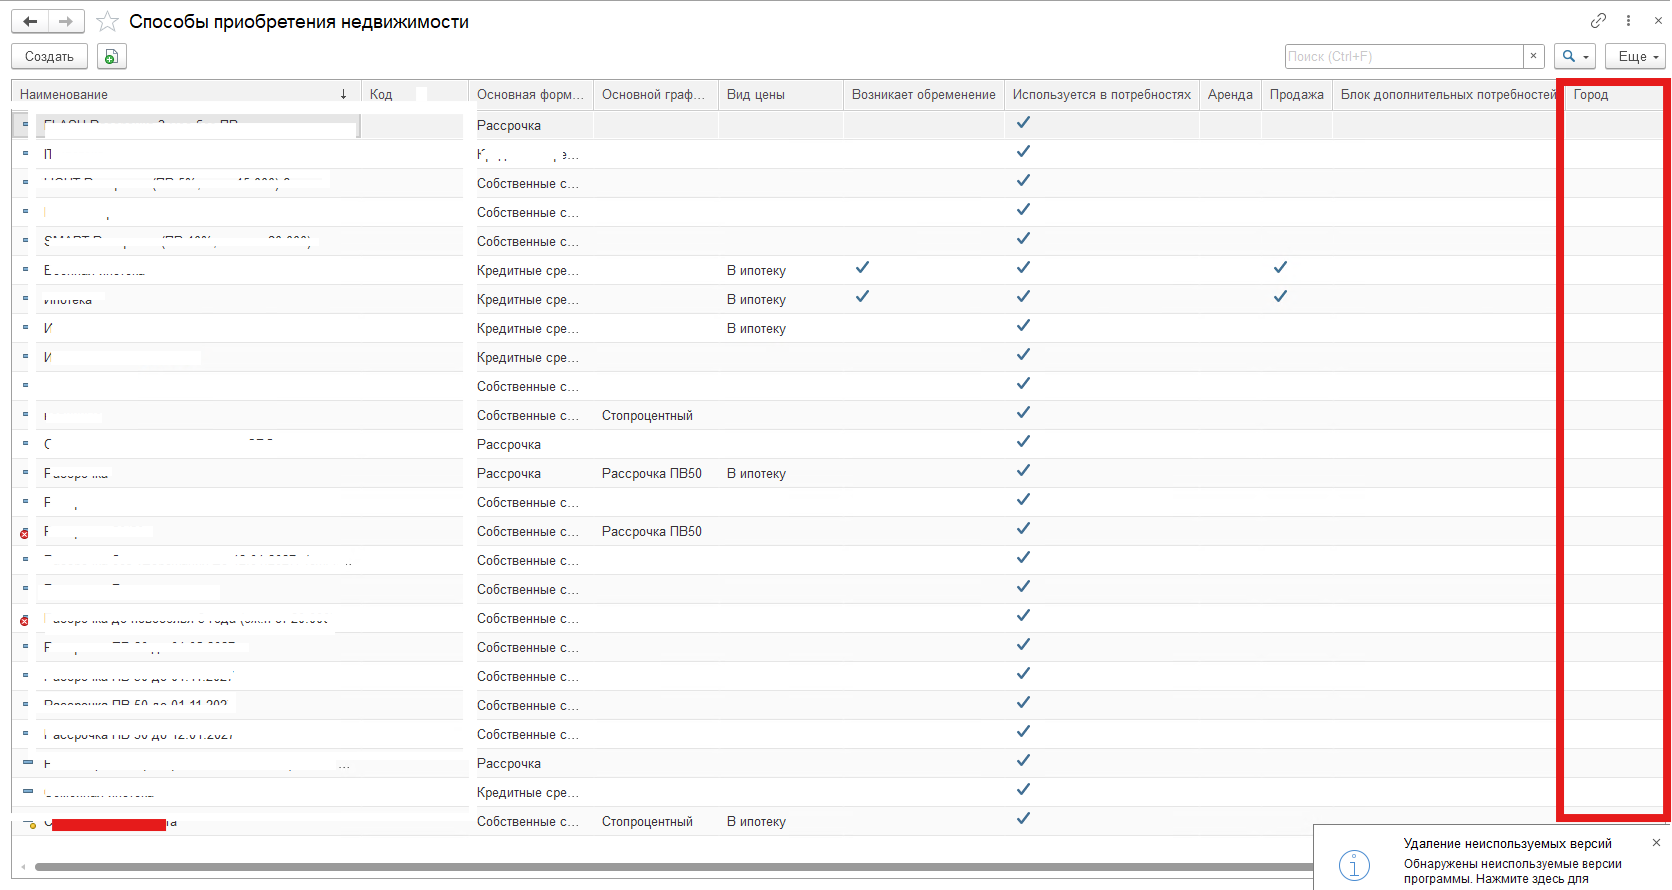The height and width of the screenshot is (890, 1672).
Task: Toggle the top checkmark under Используется в потребностях
Action: (x=1023, y=123)
